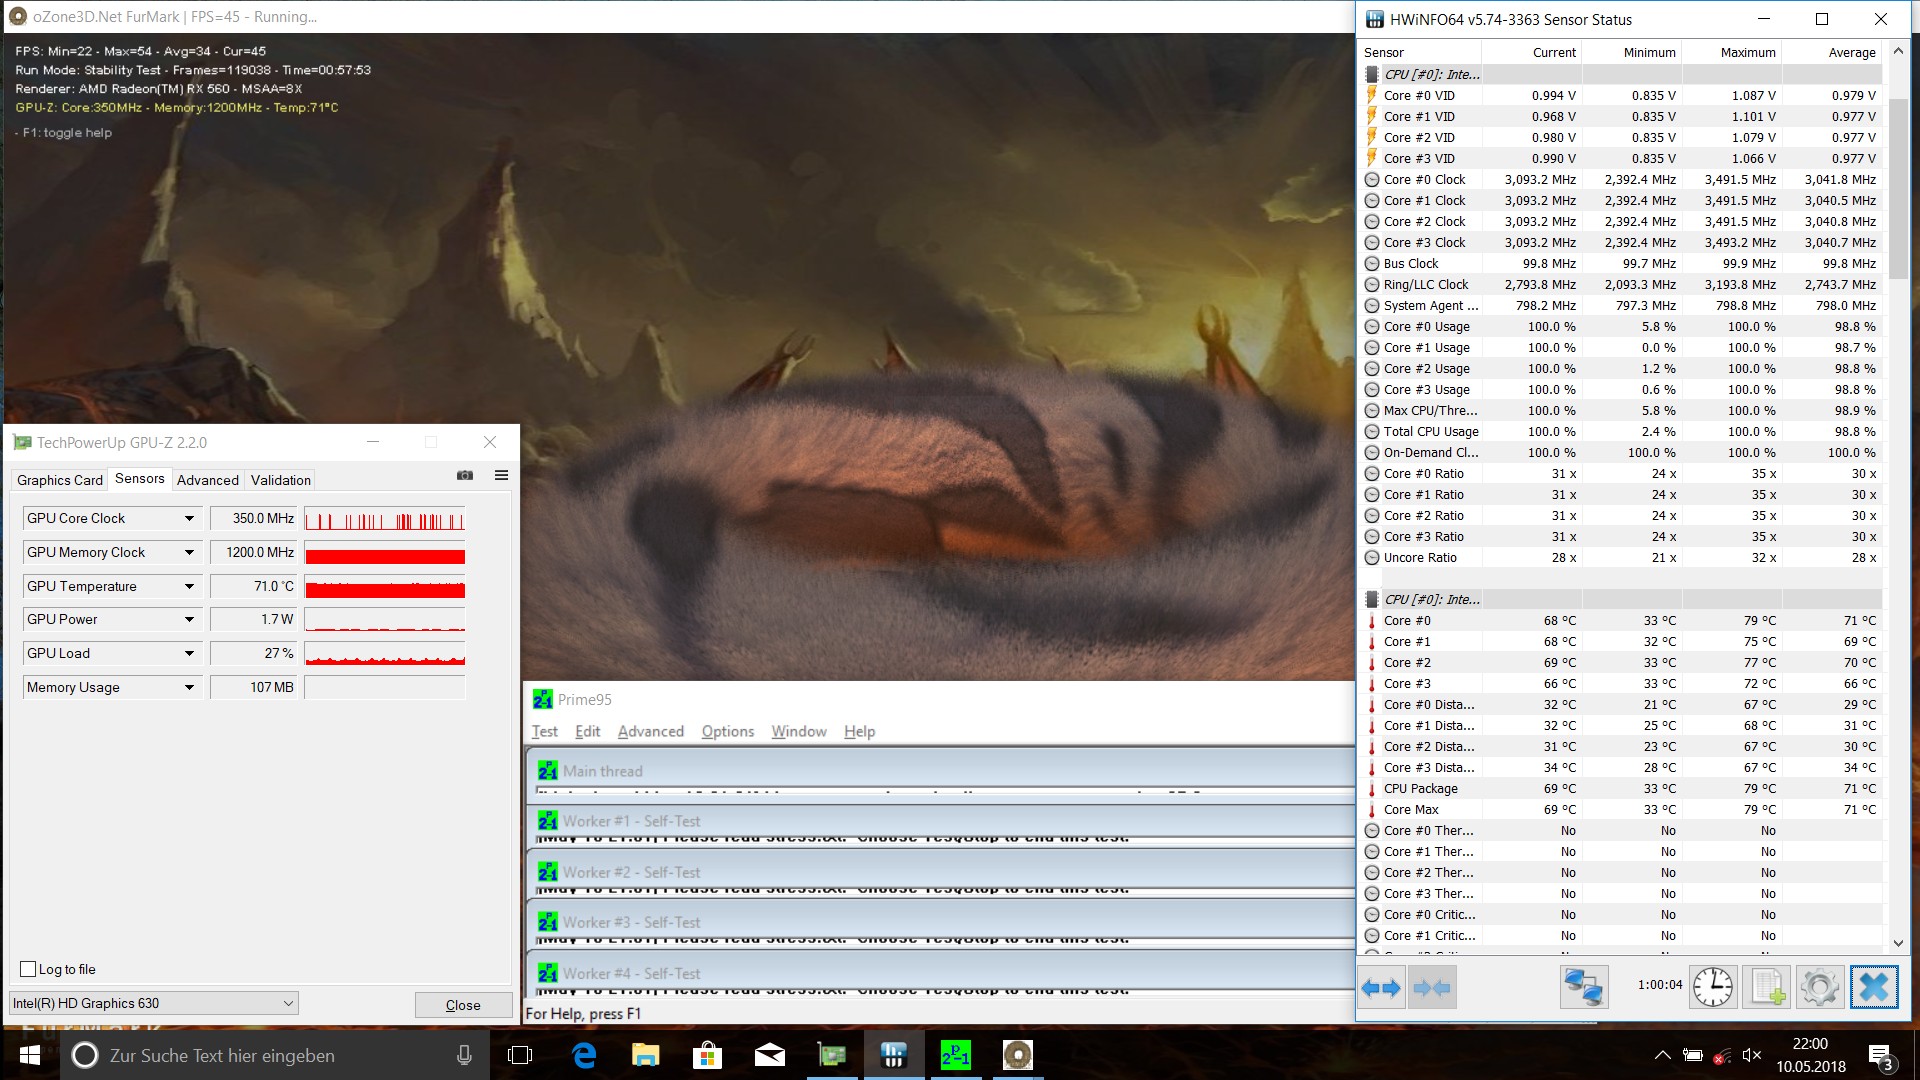Open Prime95 Window menu
The width and height of the screenshot is (1920, 1080).
pos(799,731)
